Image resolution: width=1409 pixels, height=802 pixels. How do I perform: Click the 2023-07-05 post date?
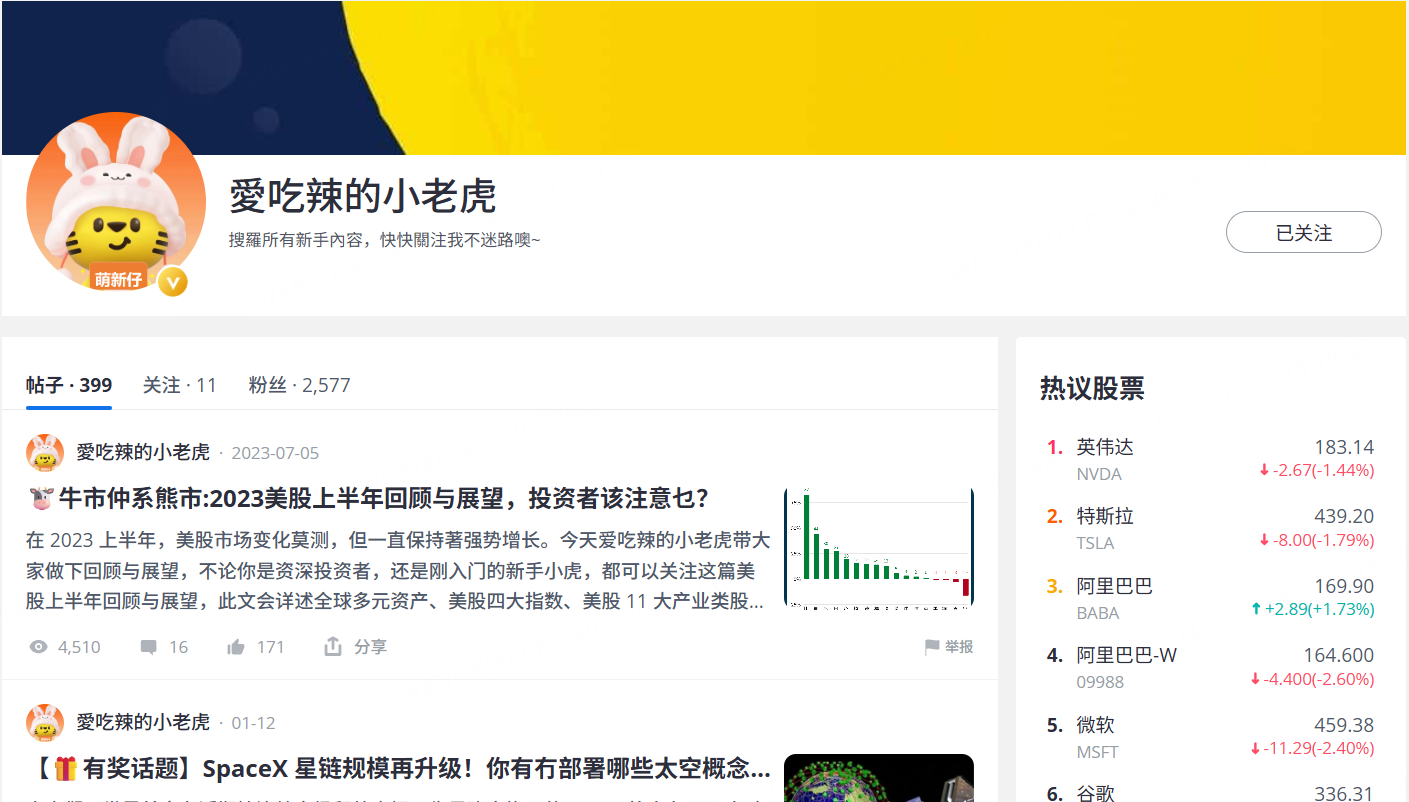point(275,453)
